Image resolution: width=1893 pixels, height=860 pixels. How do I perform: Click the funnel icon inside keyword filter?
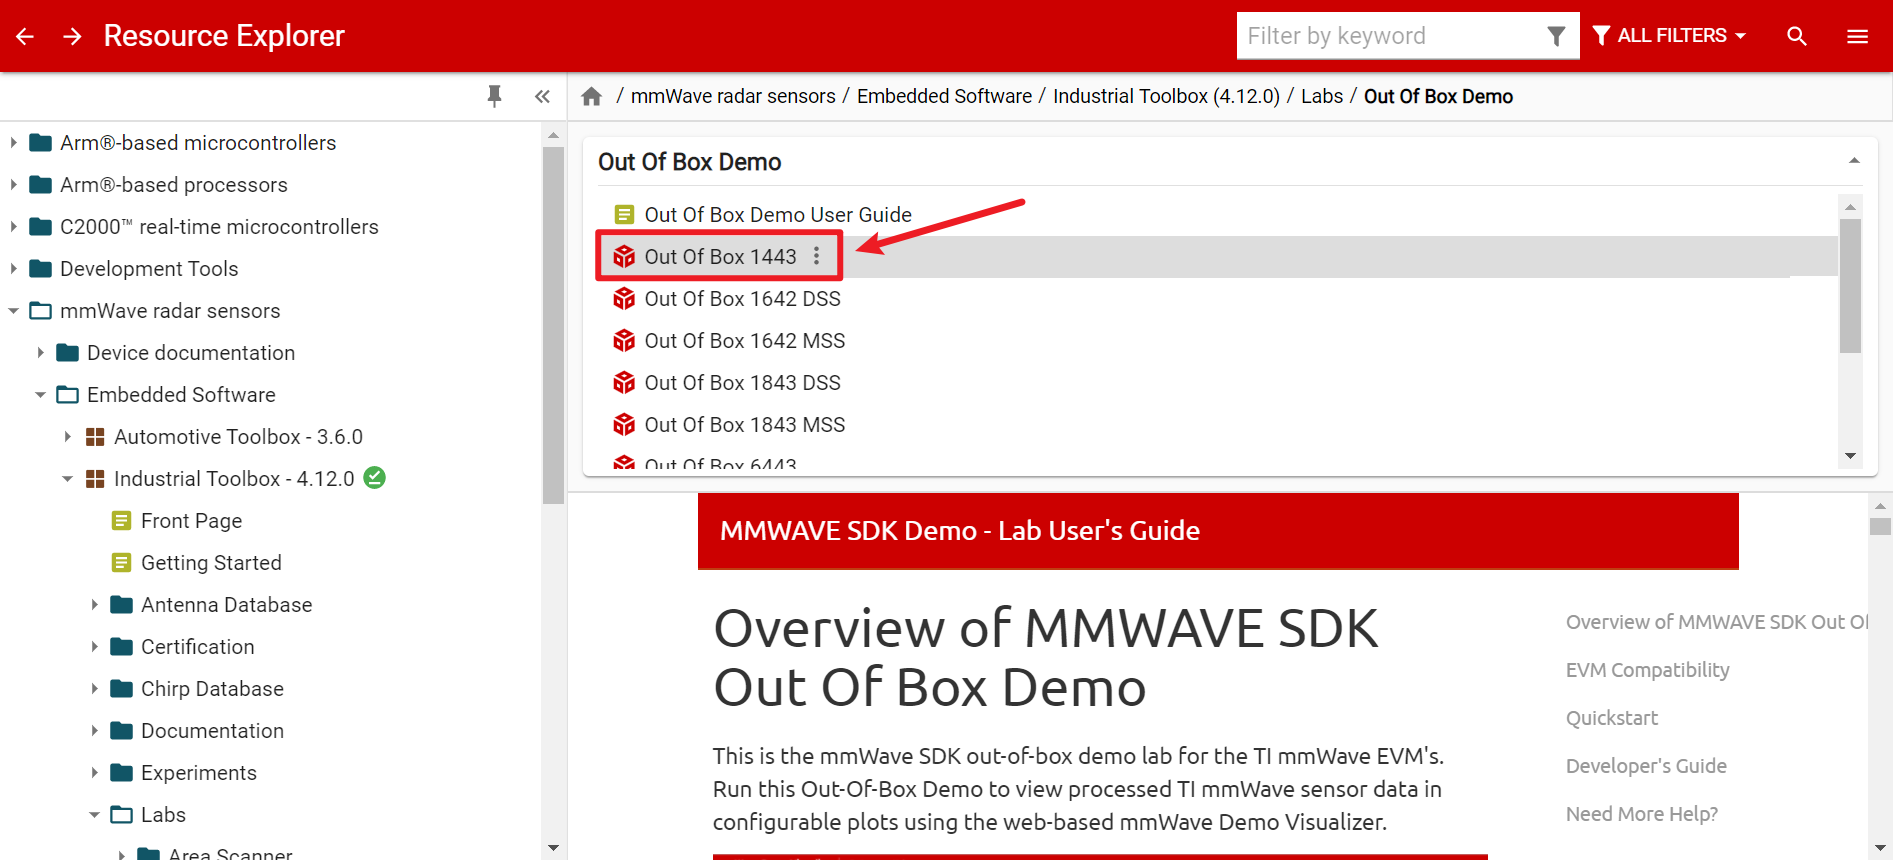1556,36
